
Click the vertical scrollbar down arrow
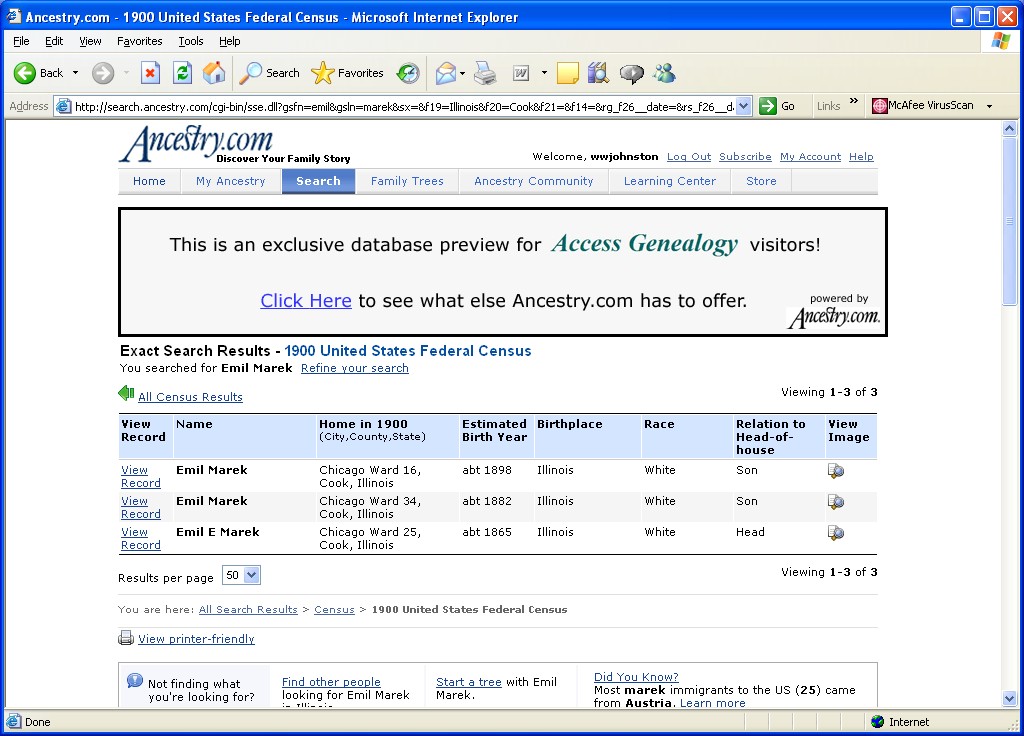[x=1010, y=699]
